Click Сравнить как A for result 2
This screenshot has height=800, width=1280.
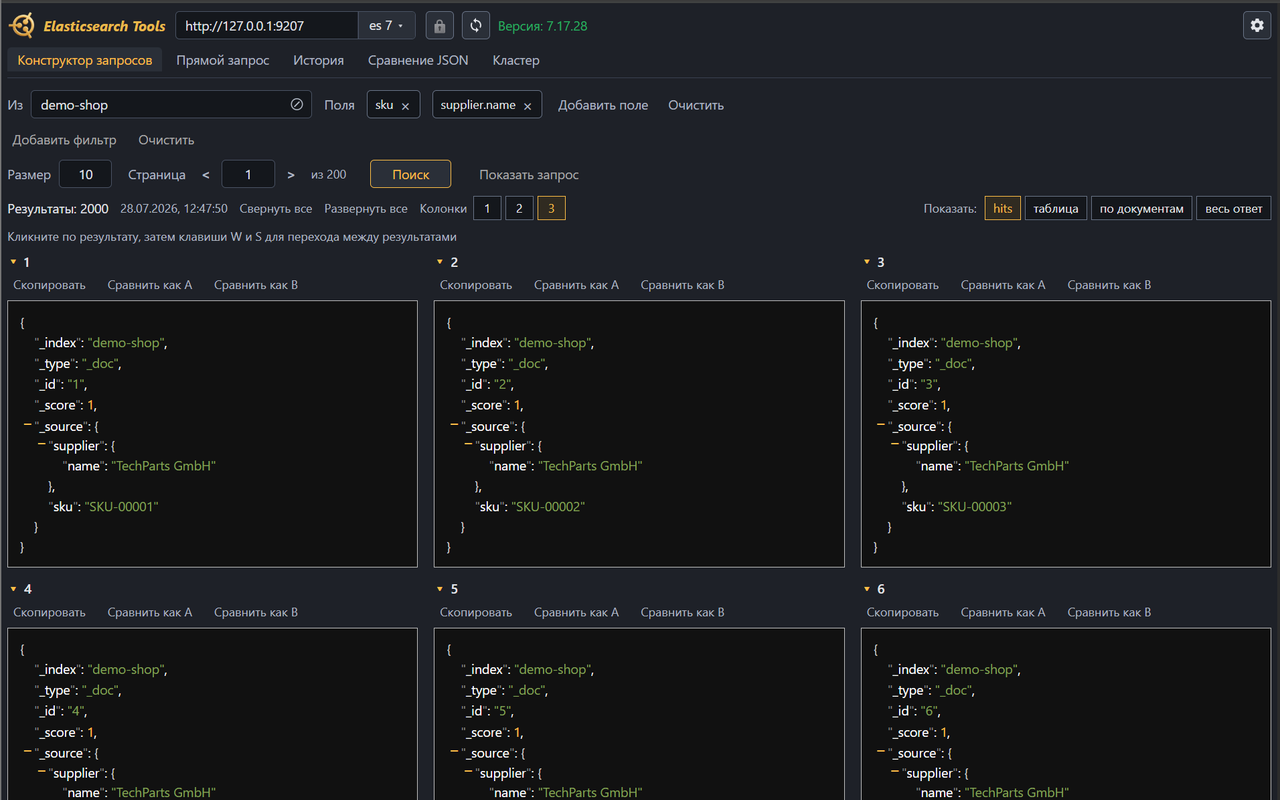coord(577,285)
